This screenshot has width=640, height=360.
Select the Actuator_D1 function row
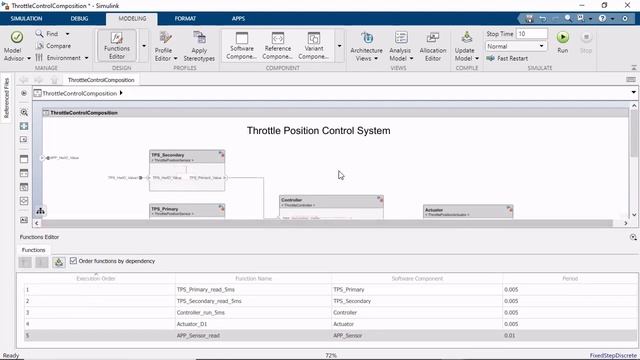[331, 324]
